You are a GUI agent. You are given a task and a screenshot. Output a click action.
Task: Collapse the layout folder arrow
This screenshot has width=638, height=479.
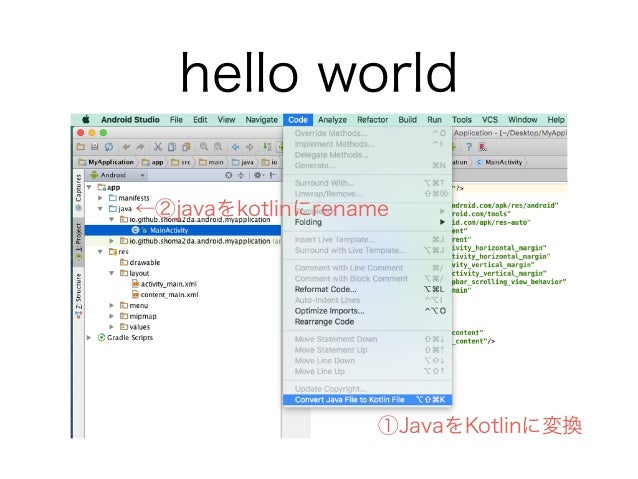point(111,273)
